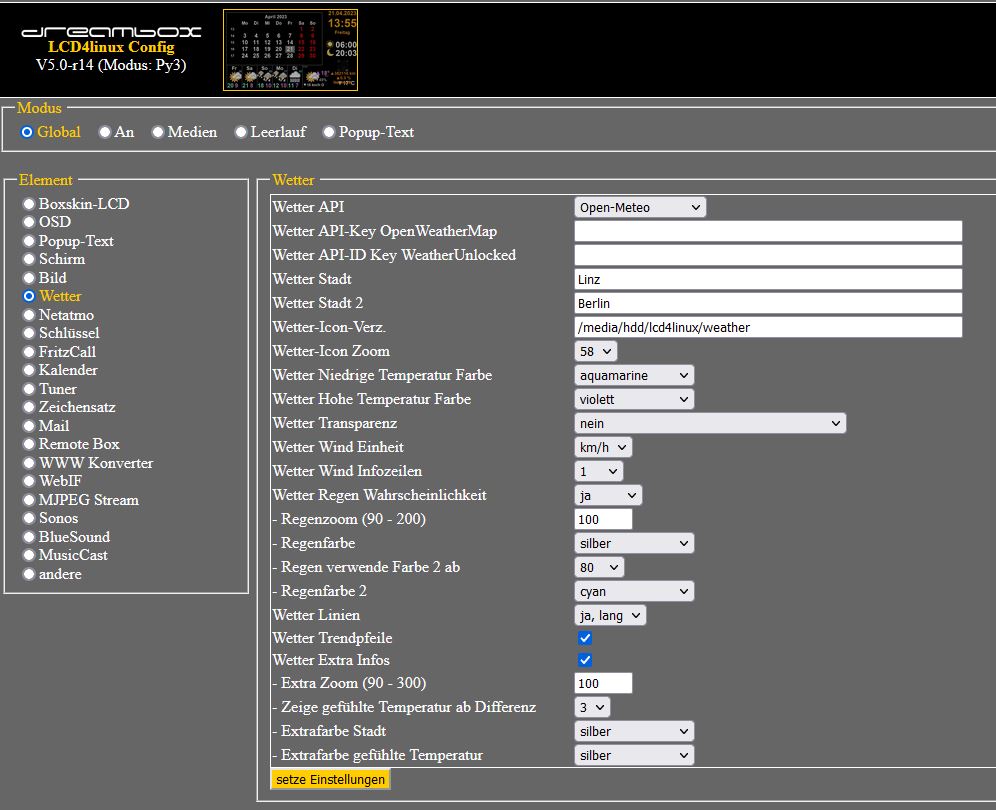
Task: Select the Medien mode radio button
Action: click(158, 132)
